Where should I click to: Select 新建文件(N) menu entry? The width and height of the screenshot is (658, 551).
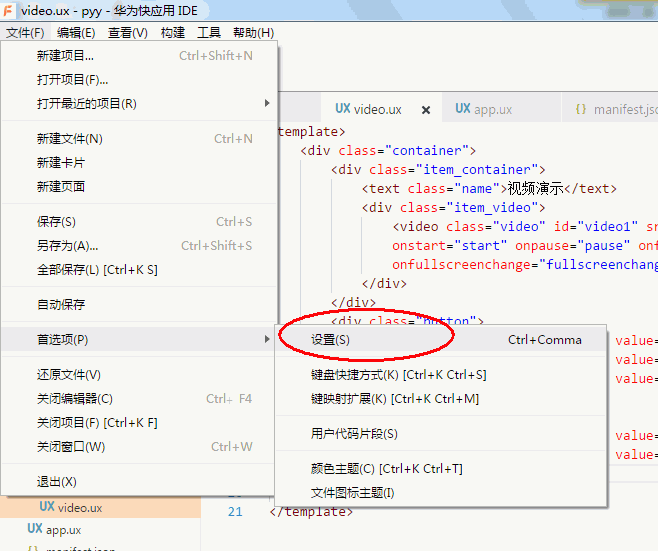pyautogui.click(x=139, y=139)
